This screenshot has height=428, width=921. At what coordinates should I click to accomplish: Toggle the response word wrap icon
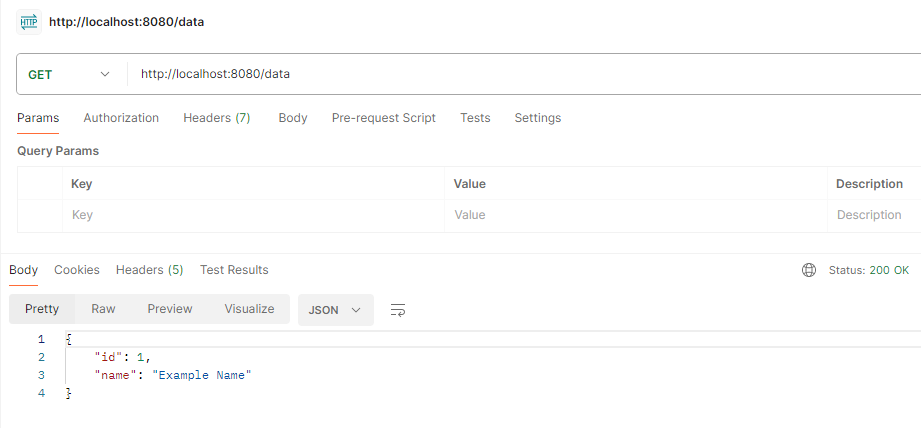[397, 310]
